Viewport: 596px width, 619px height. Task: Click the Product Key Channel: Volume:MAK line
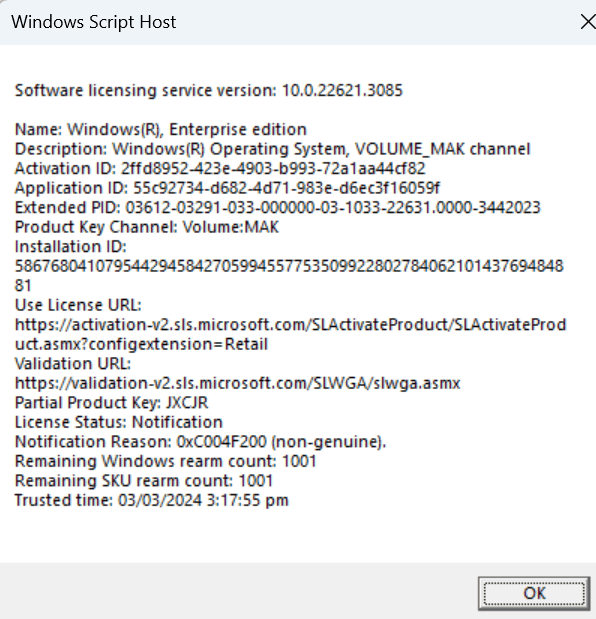point(147,227)
